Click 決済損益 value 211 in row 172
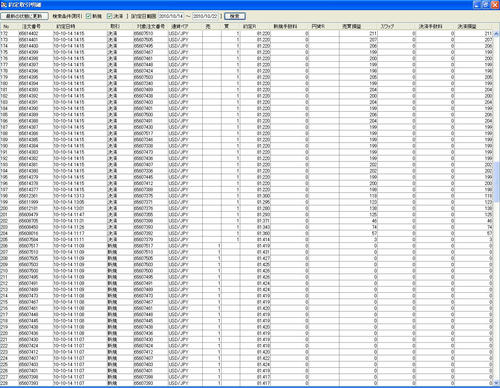This screenshot has width=500, height=388. pos(488,33)
